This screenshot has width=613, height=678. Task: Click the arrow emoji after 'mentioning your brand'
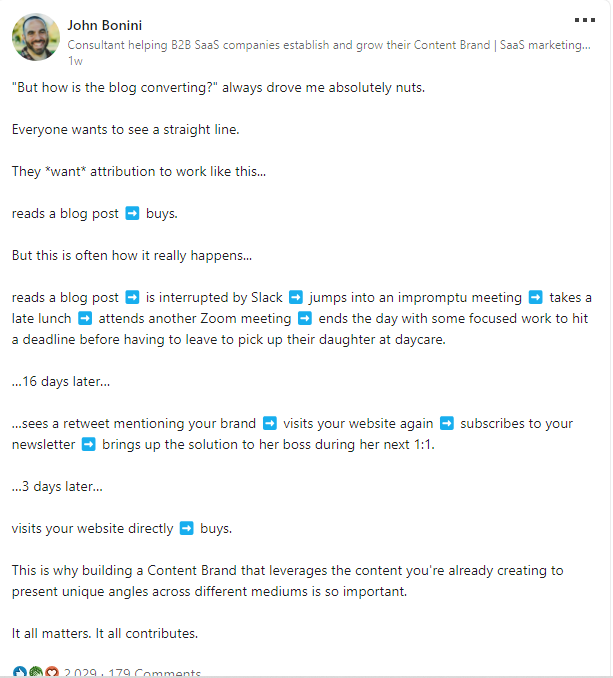point(270,423)
